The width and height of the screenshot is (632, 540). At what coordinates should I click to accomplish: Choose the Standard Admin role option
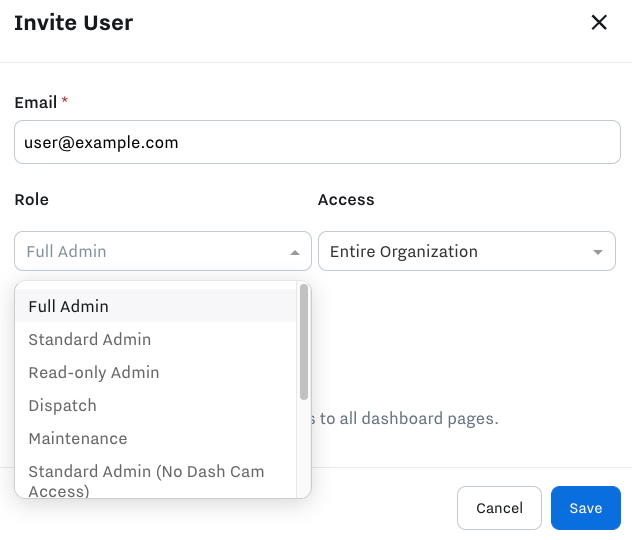(x=90, y=339)
